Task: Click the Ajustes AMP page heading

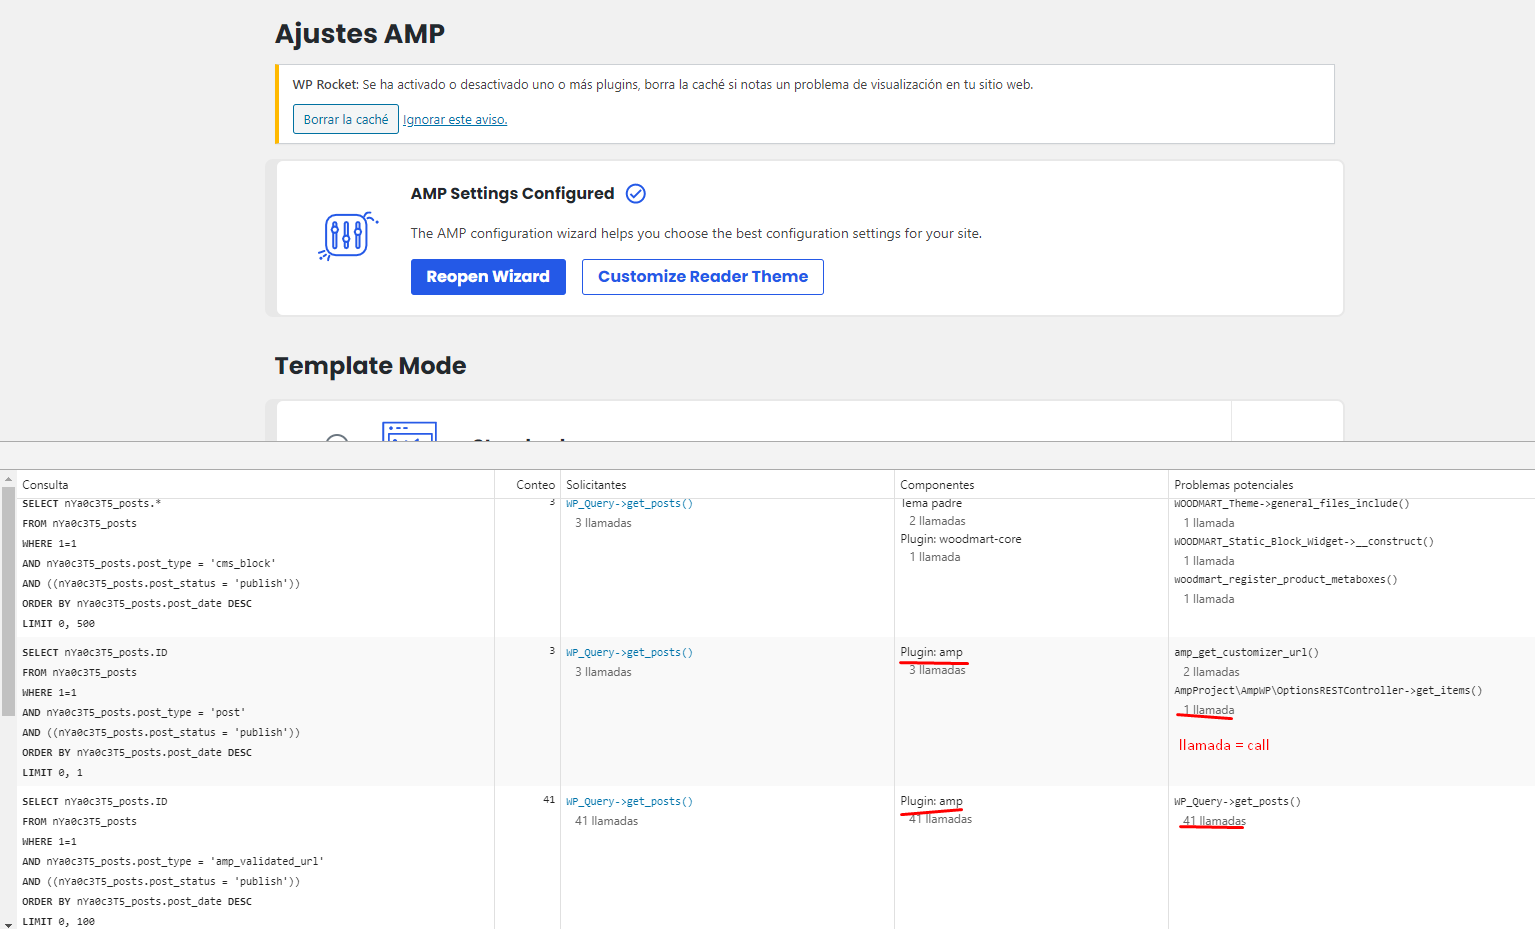Action: point(360,34)
